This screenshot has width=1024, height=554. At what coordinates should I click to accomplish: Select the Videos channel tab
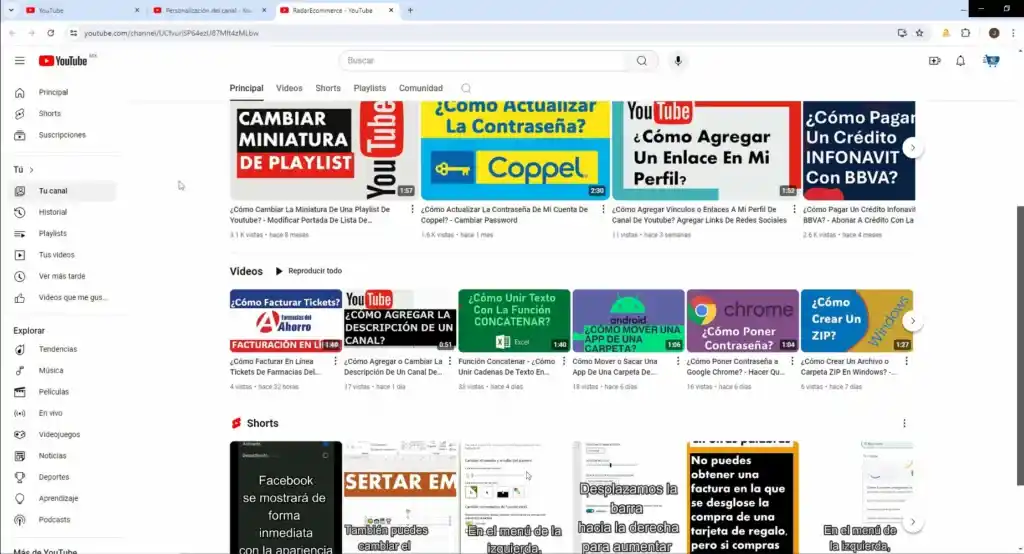click(289, 88)
